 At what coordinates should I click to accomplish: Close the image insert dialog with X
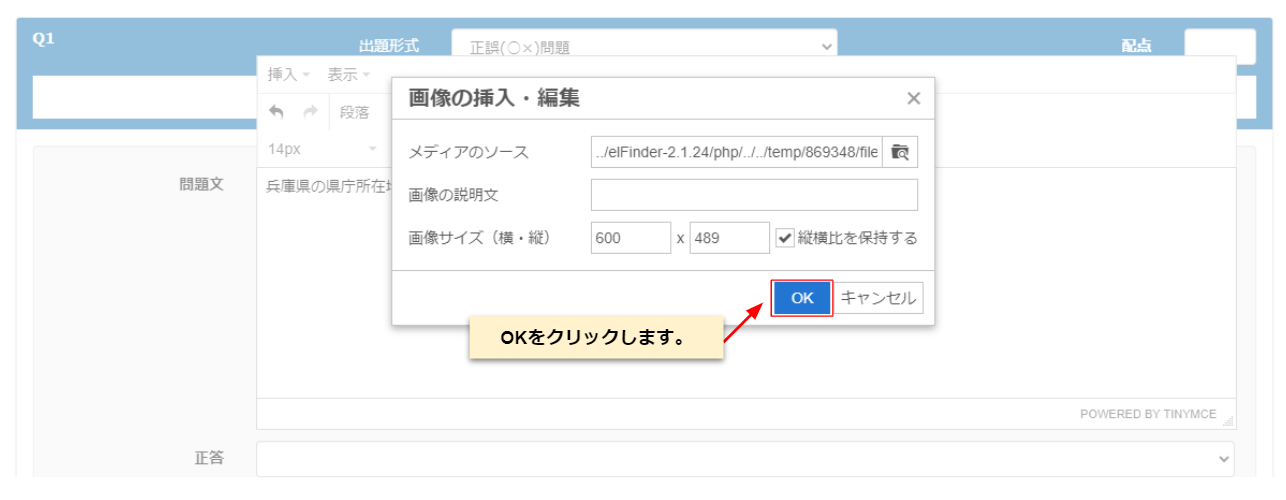[x=913, y=98]
